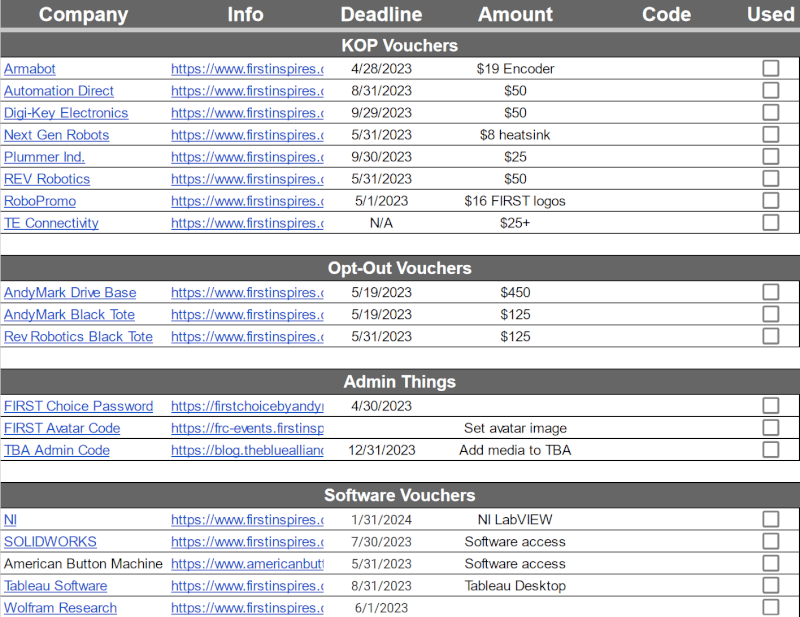This screenshot has height=617, width=800.
Task: Visit the americanbutton info URL
Action: click(247, 564)
